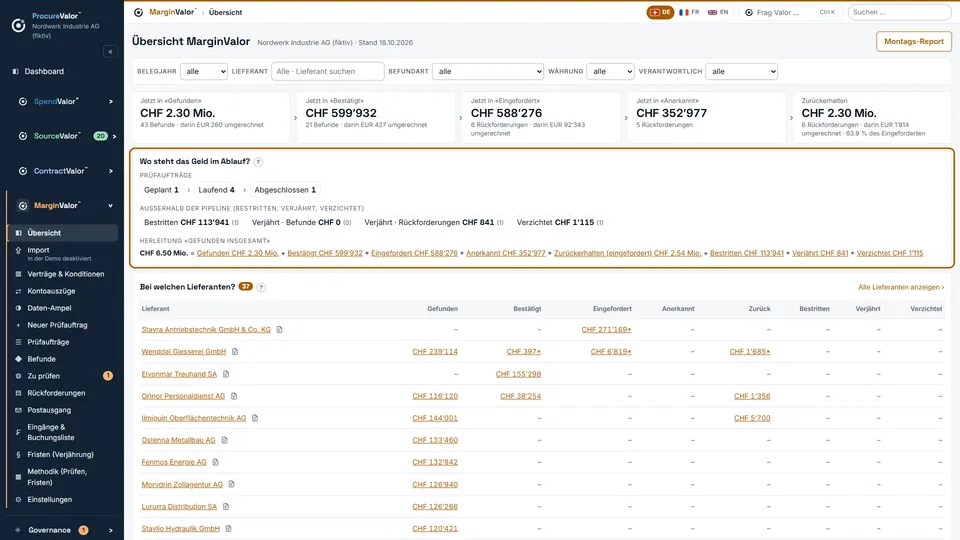
Task: Click document icon beside Lururra Distribution SA
Action: tap(226, 506)
